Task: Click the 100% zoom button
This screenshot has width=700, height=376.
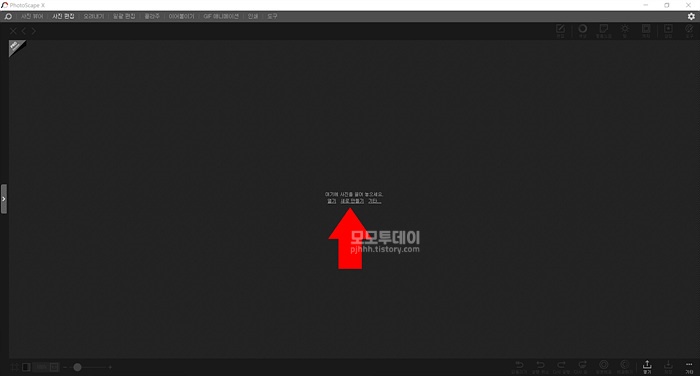Action: click(x=42, y=367)
